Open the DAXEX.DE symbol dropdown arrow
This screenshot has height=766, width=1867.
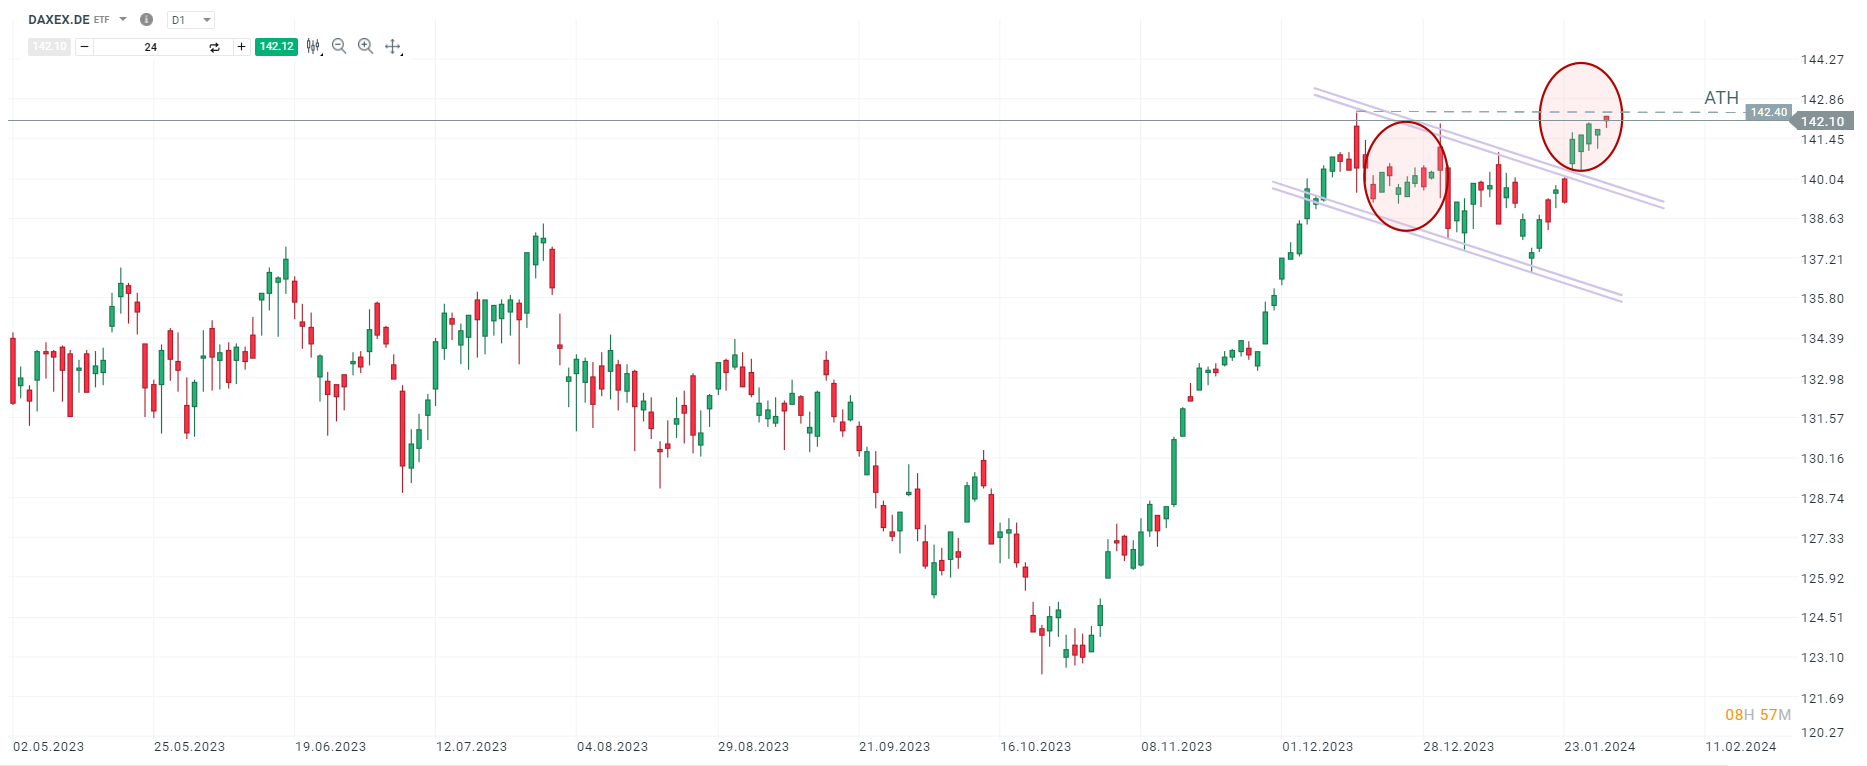(123, 19)
